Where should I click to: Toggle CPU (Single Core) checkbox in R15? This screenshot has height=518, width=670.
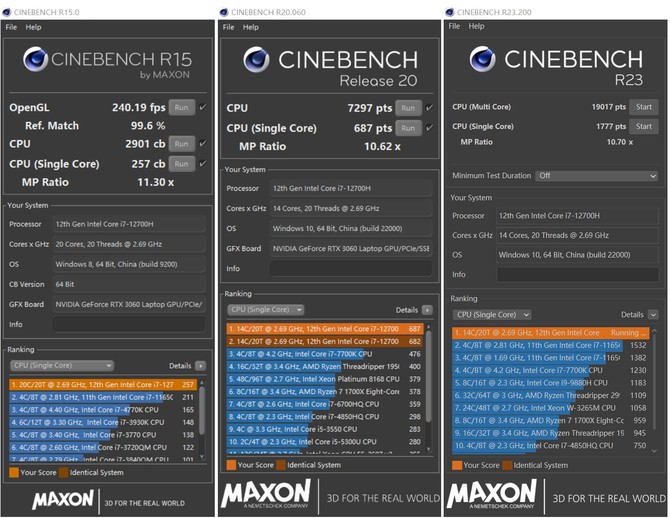click(x=203, y=163)
